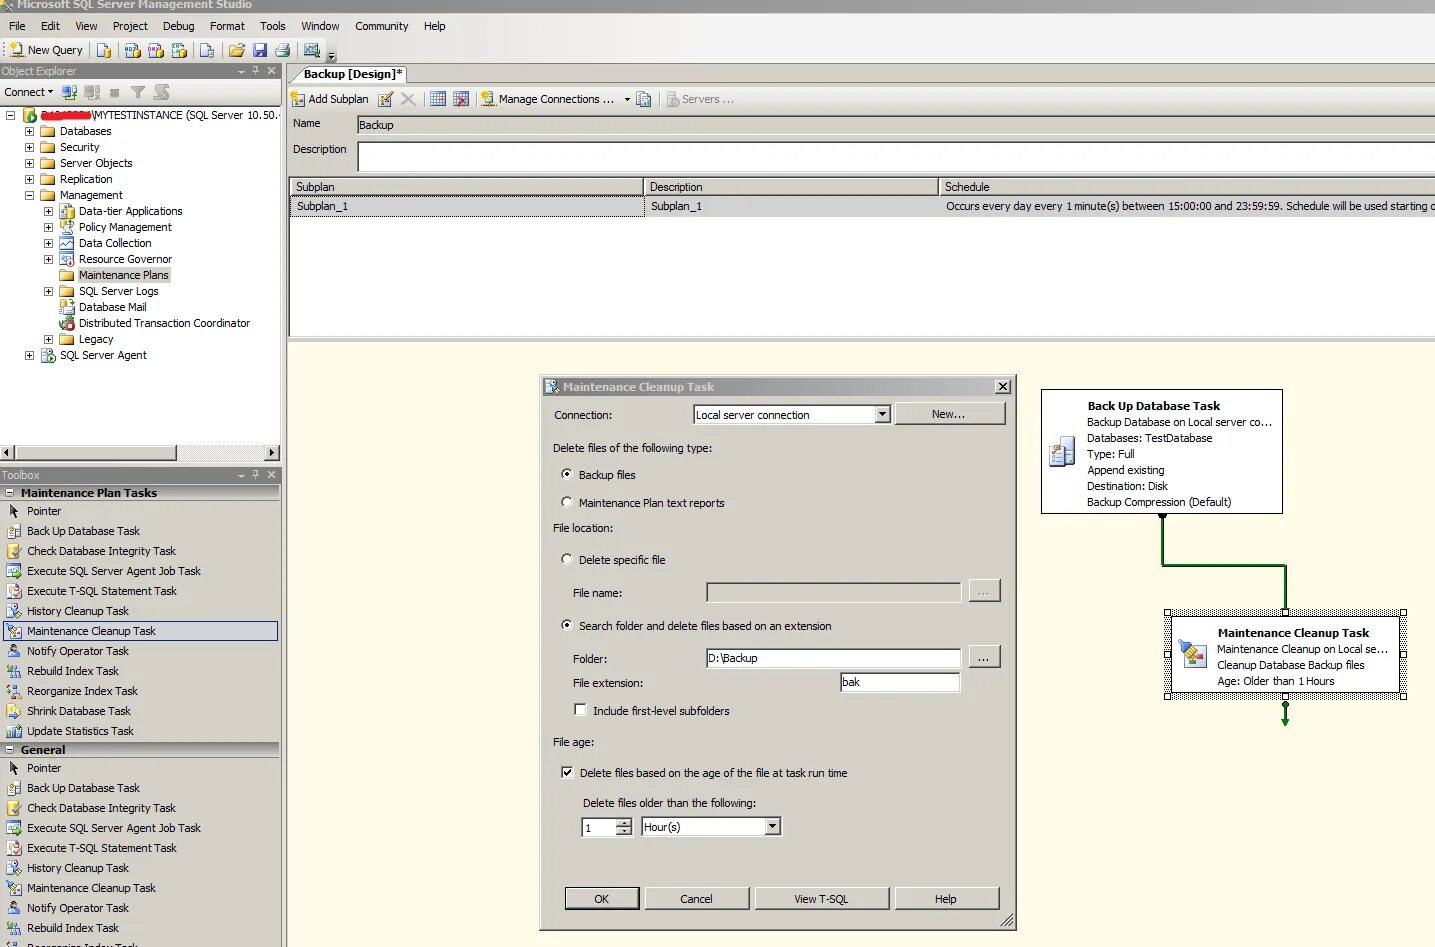Click Add Subplan toolbar button
This screenshot has height=947, width=1435.
tap(330, 99)
